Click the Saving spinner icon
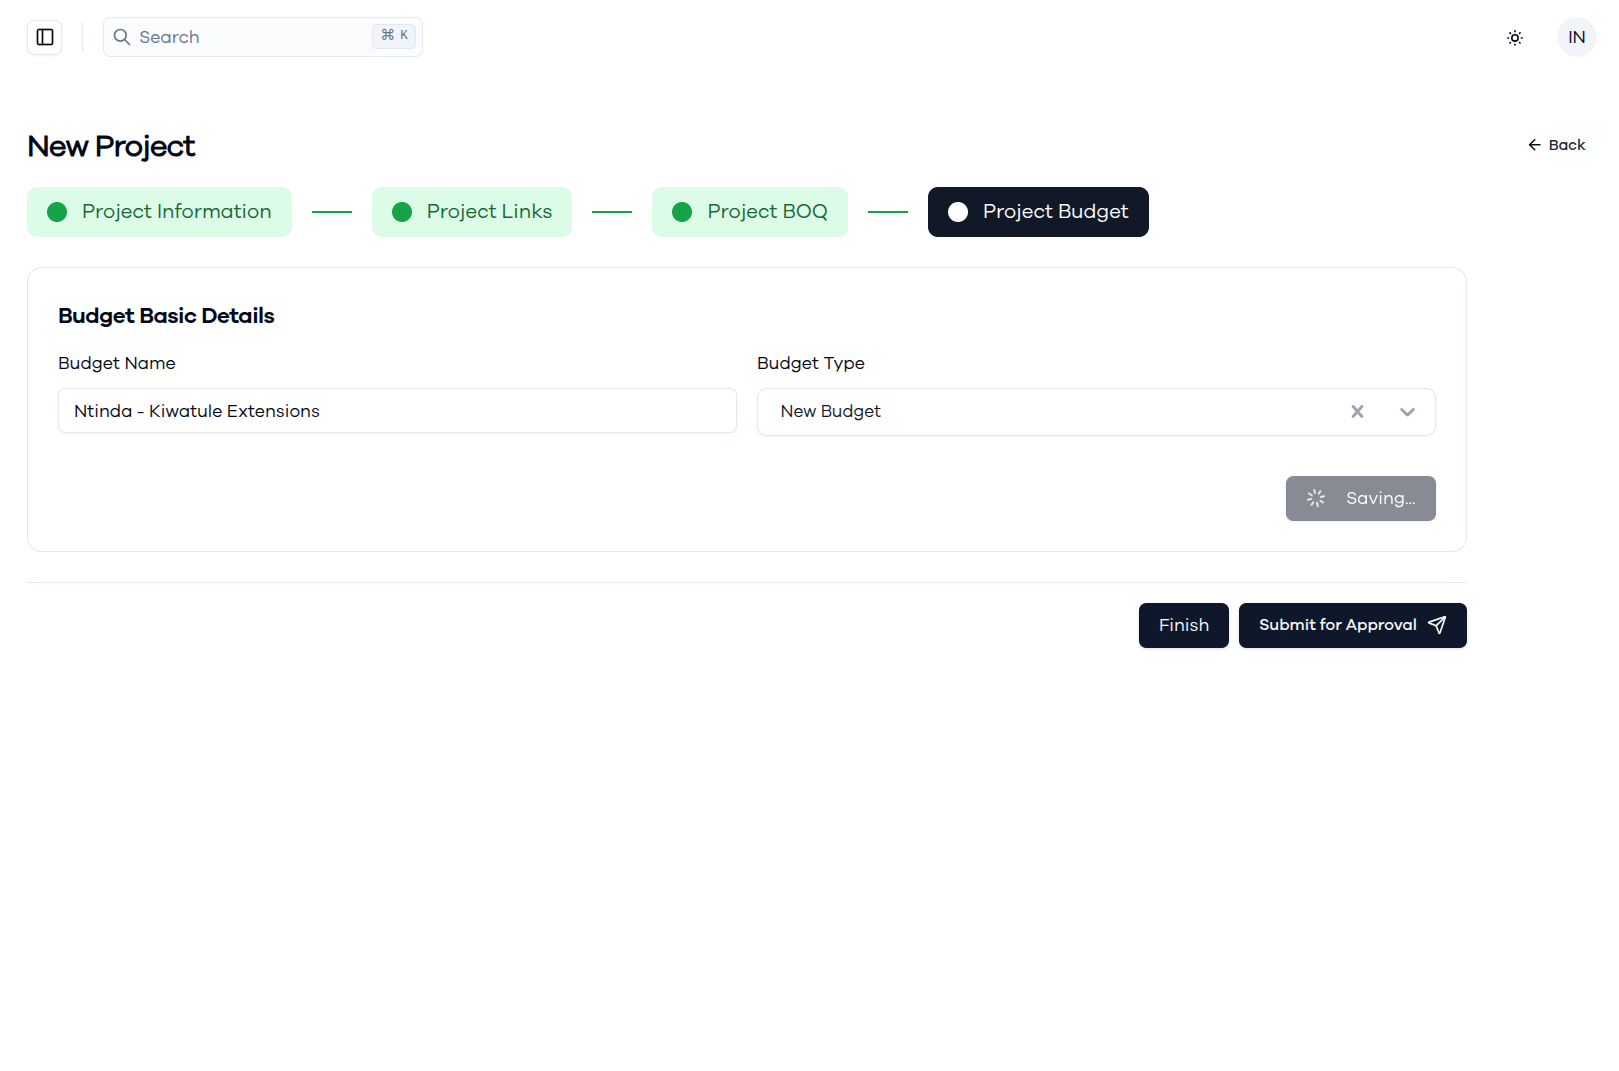 [x=1316, y=498]
